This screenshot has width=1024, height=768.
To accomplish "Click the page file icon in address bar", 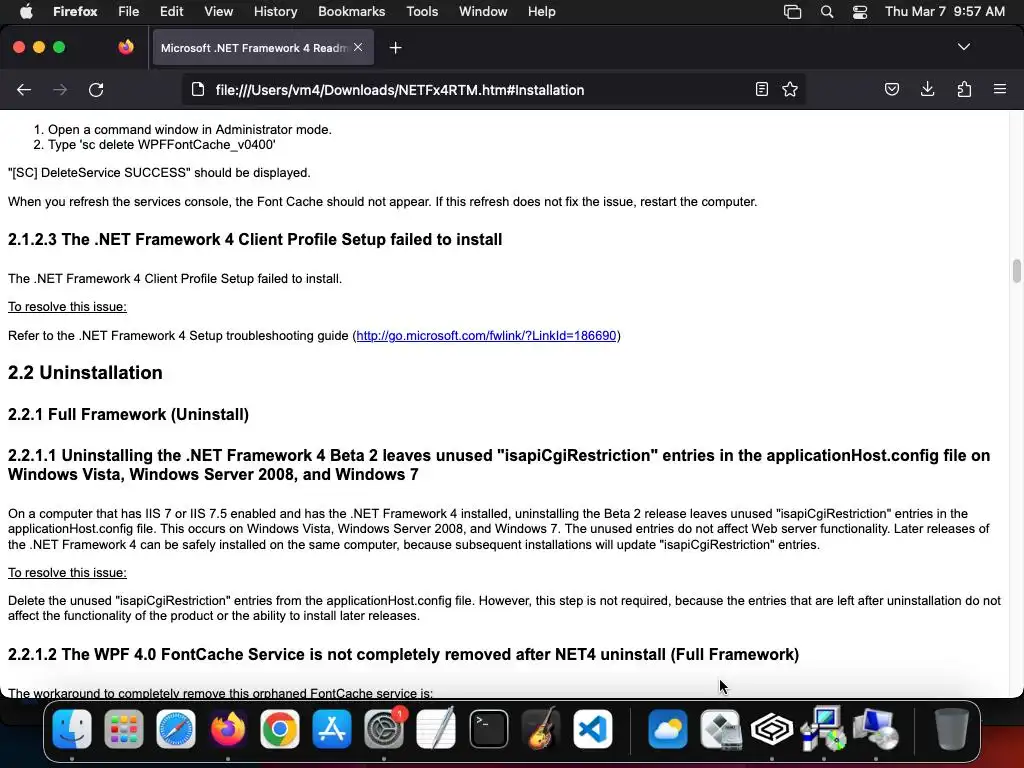I will click(198, 89).
